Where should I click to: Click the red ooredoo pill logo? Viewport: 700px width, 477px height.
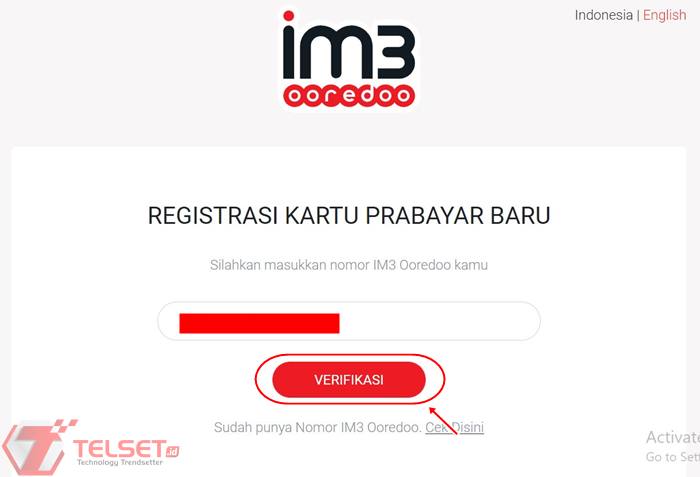pos(349,95)
